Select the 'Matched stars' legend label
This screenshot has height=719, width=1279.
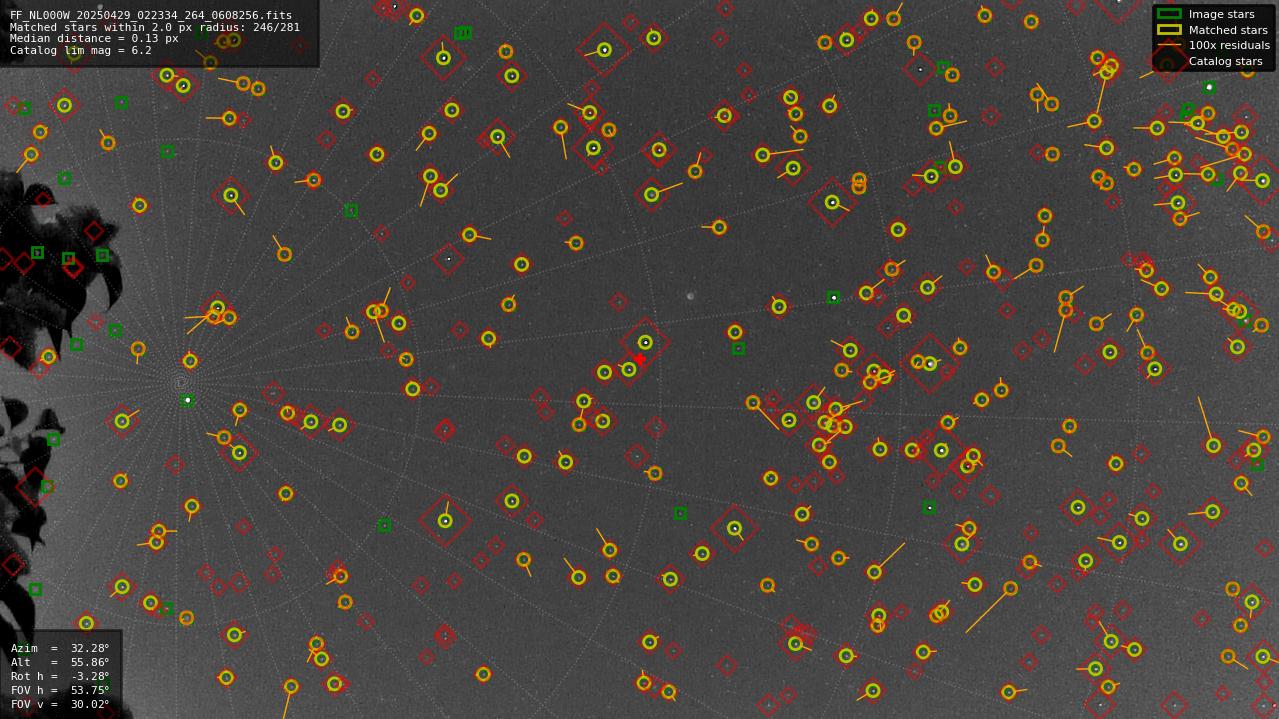tap(1227, 30)
